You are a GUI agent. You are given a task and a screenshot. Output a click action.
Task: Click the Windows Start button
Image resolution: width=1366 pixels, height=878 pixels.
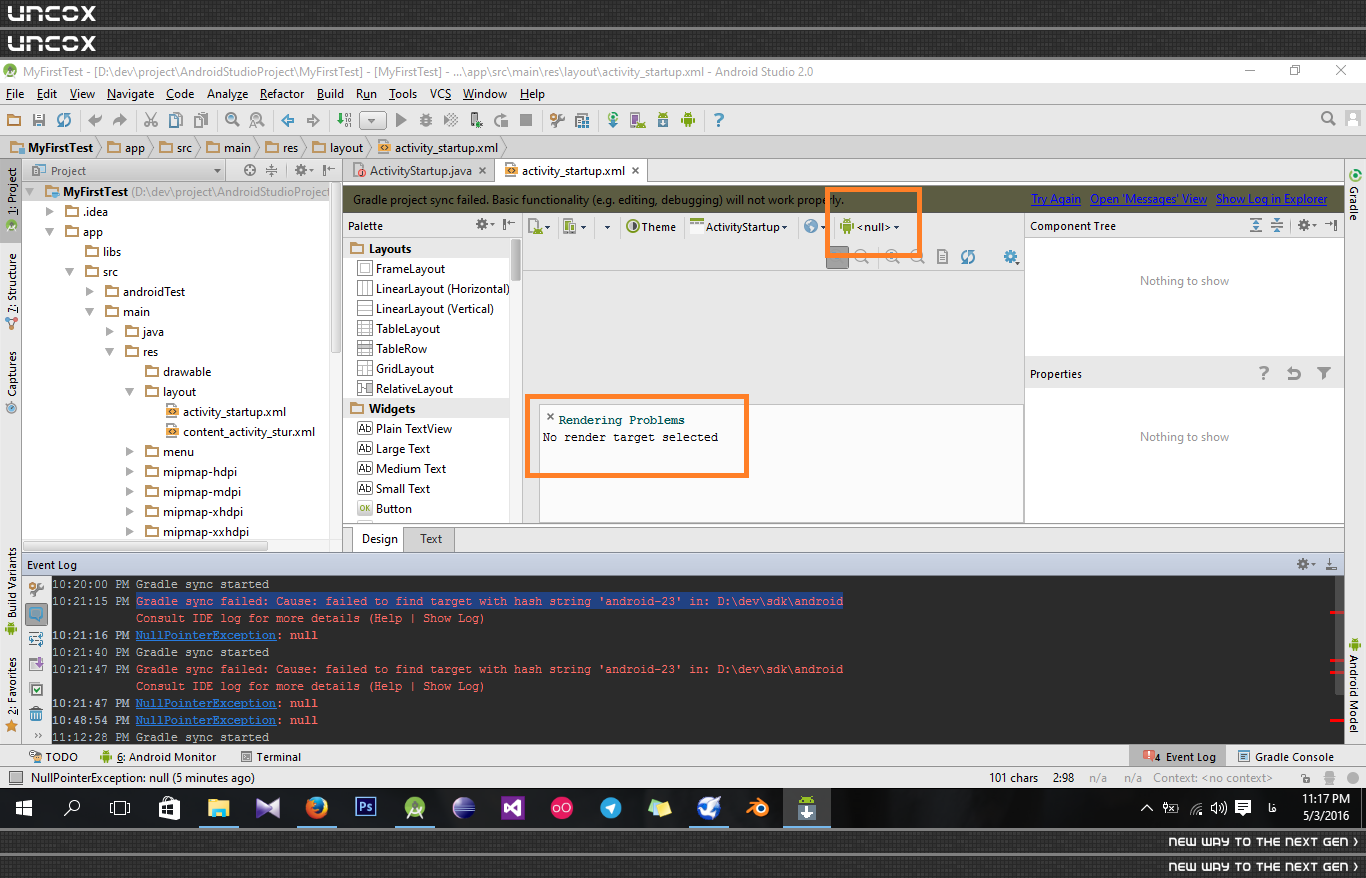point(24,808)
